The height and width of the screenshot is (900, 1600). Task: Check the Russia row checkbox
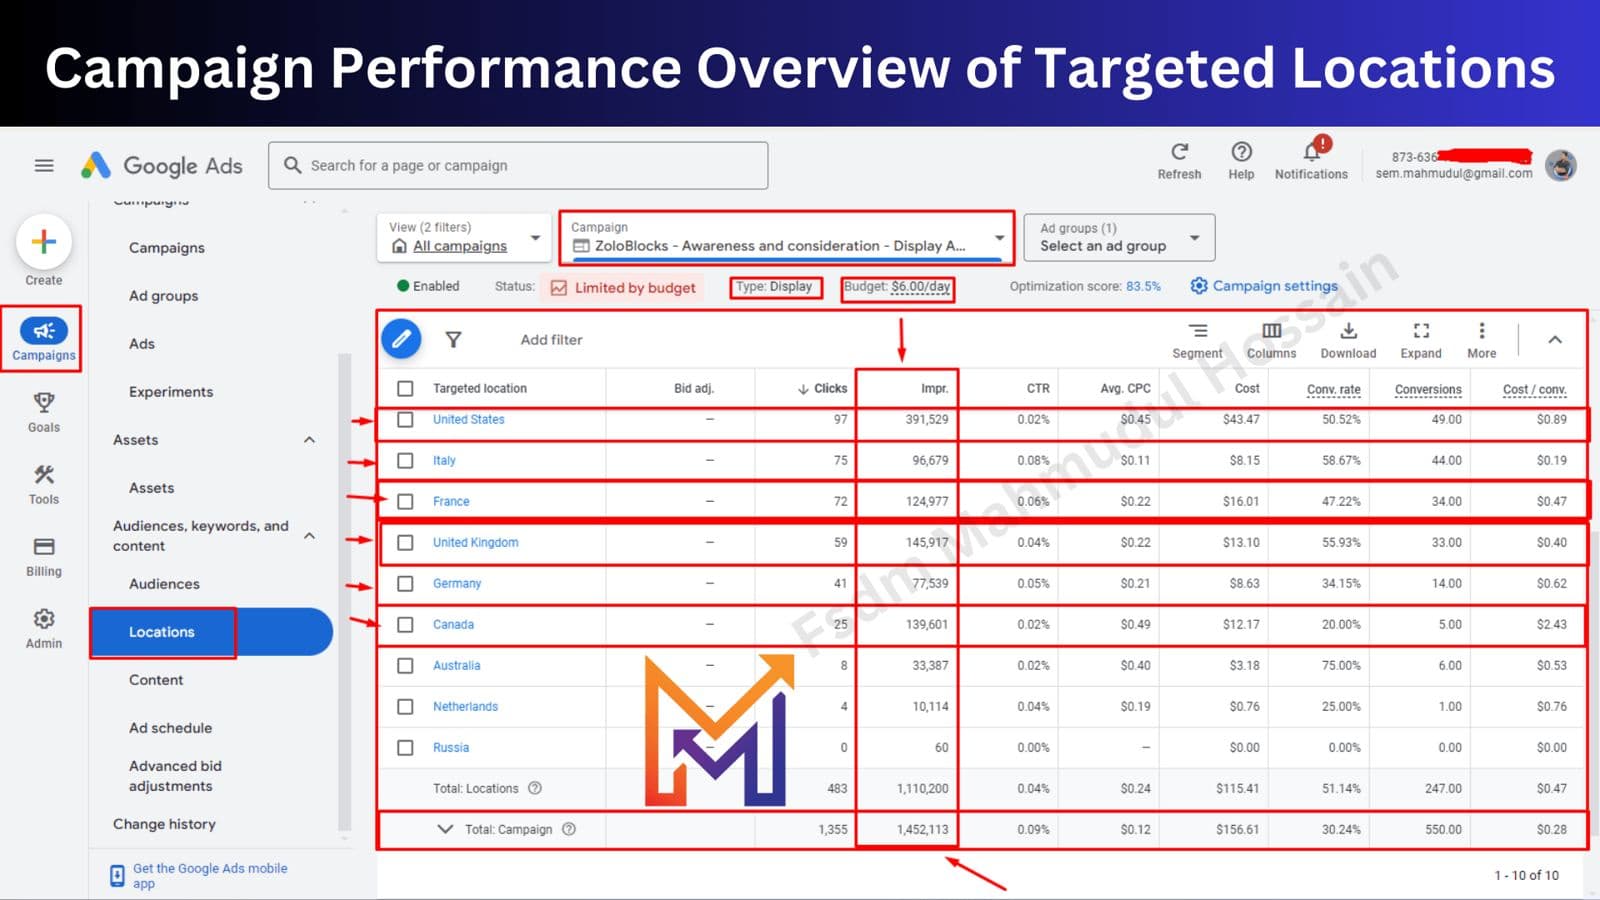(405, 747)
